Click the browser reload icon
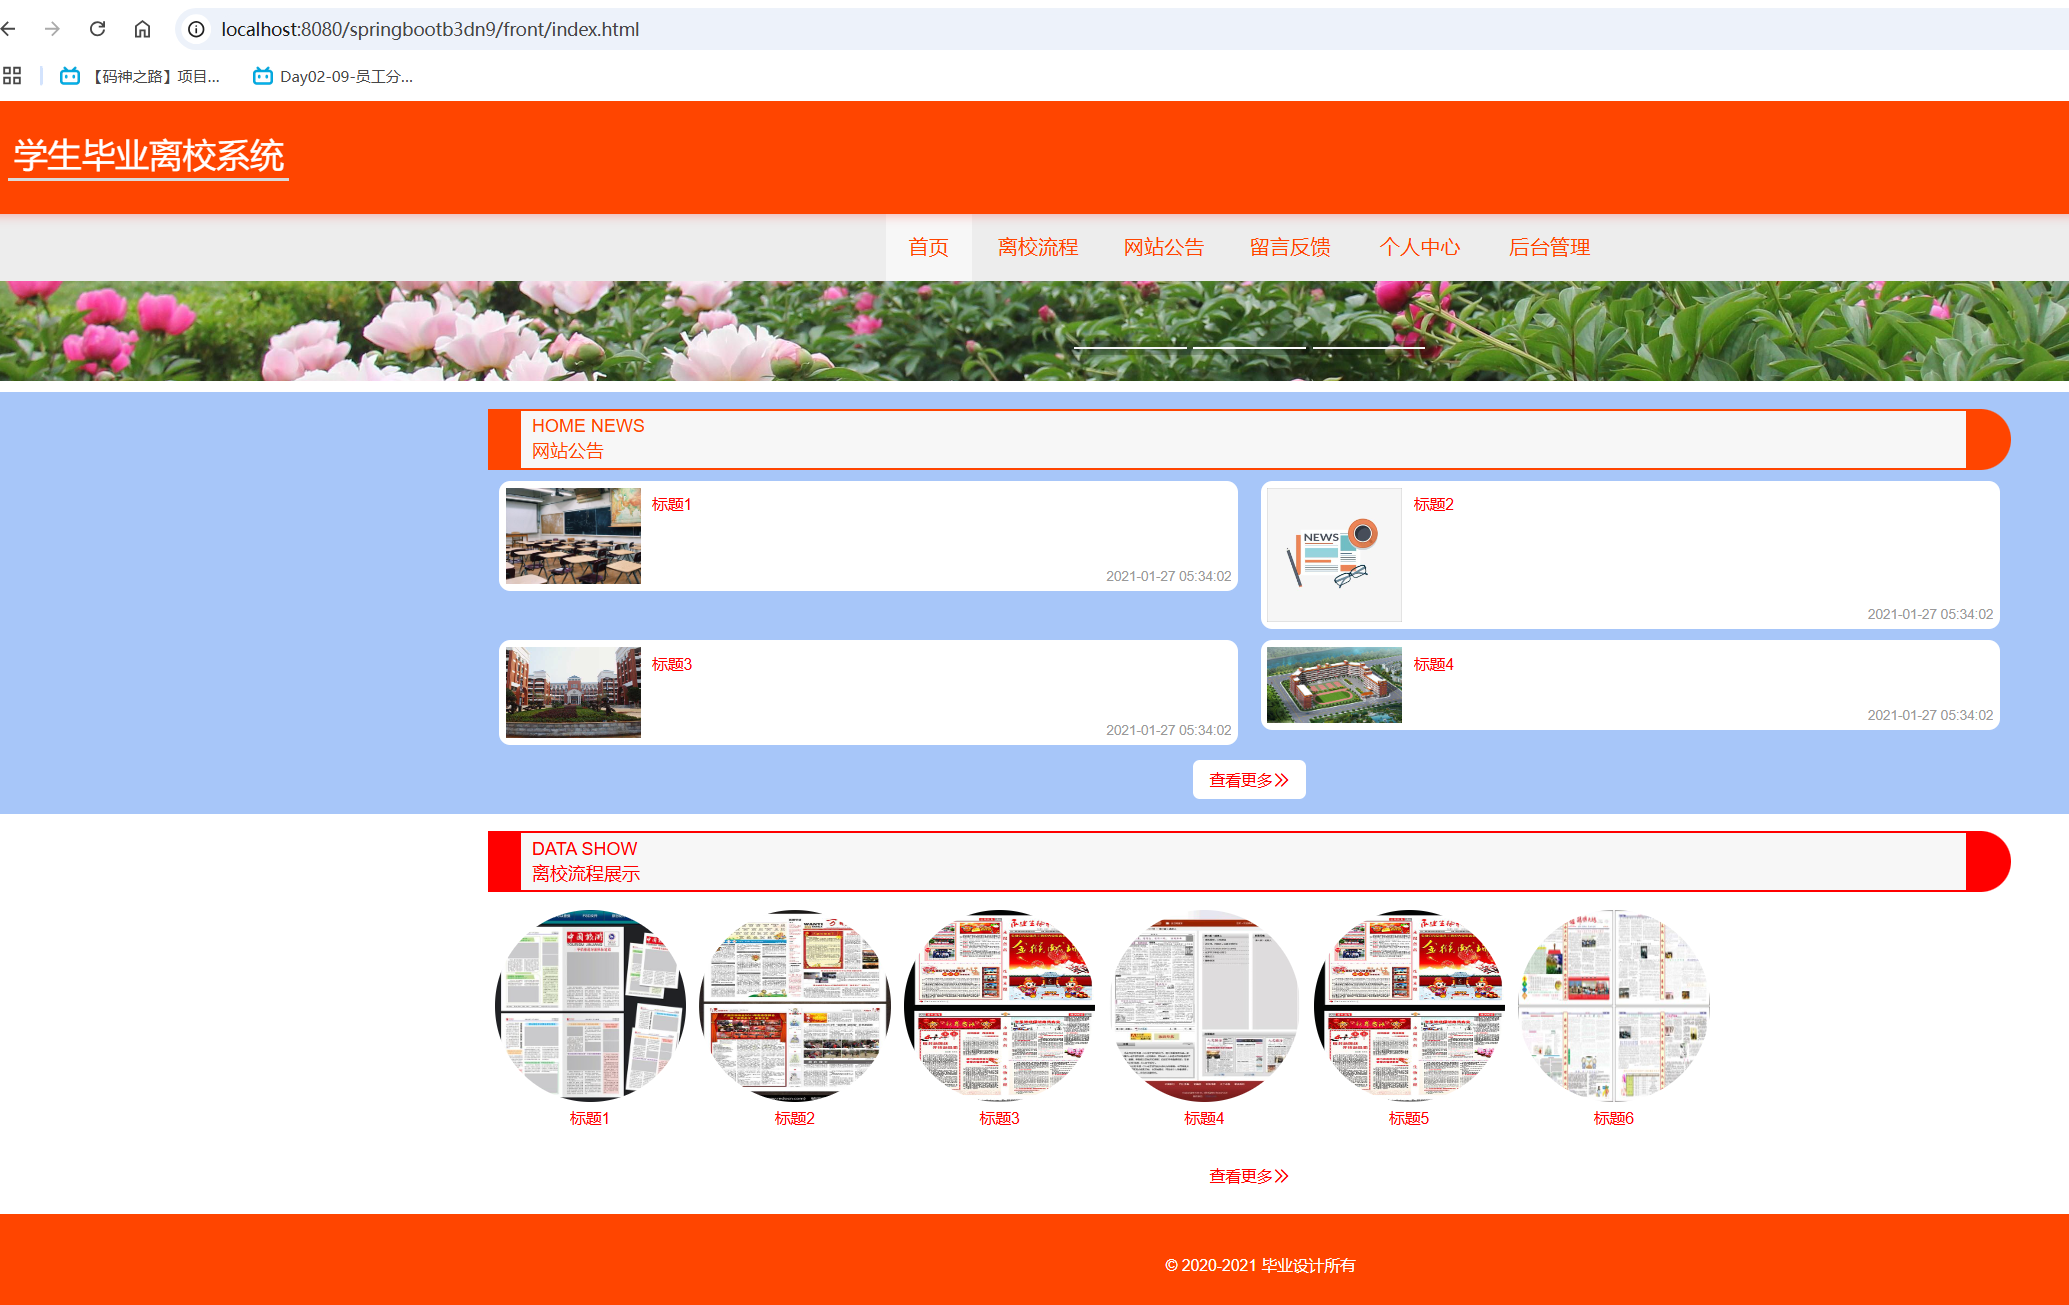This screenshot has height=1305, width=2069. click(97, 29)
